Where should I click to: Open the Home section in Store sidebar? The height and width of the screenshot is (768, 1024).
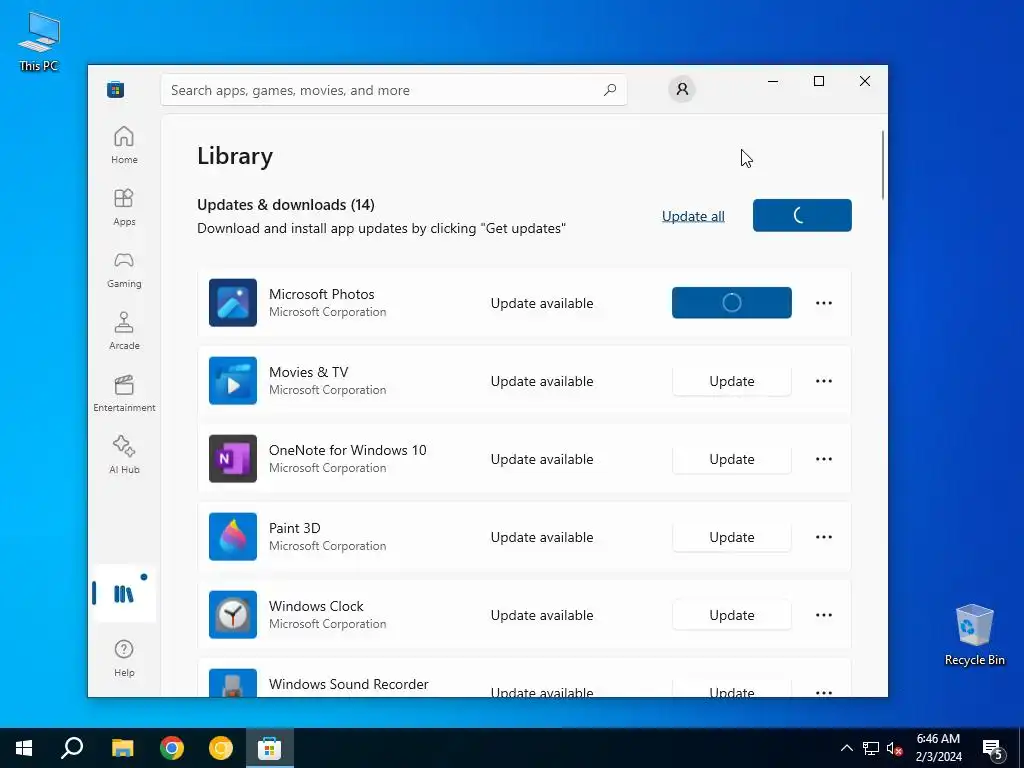(124, 145)
